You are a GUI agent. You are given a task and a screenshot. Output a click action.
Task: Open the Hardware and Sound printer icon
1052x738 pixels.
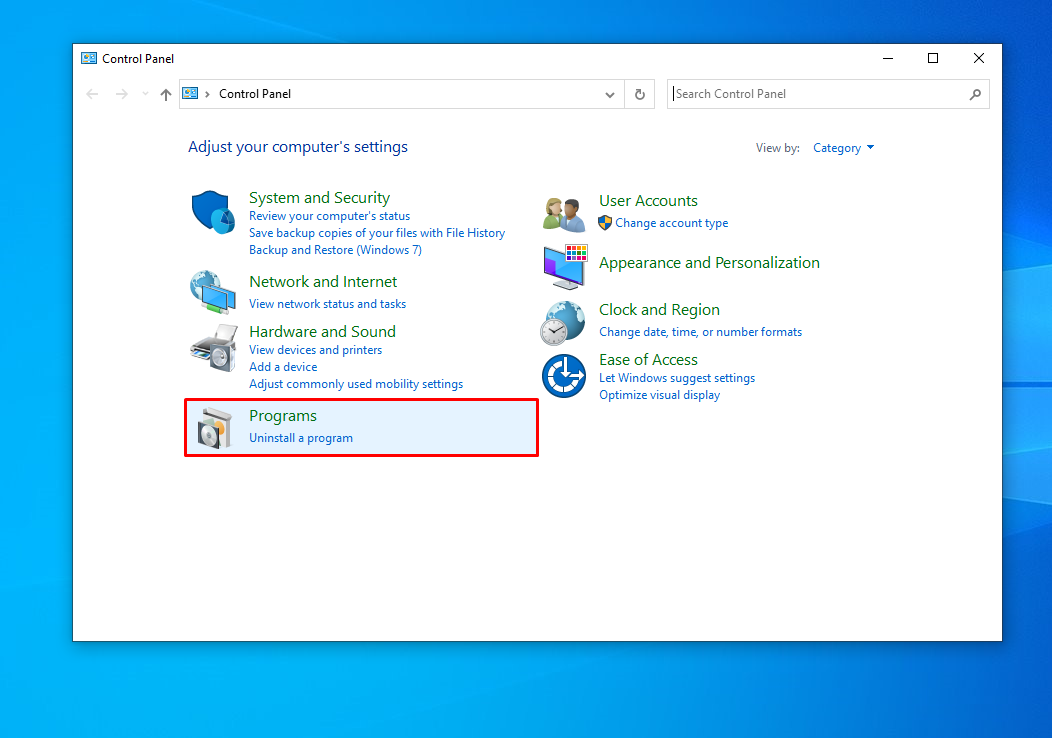[x=214, y=348]
